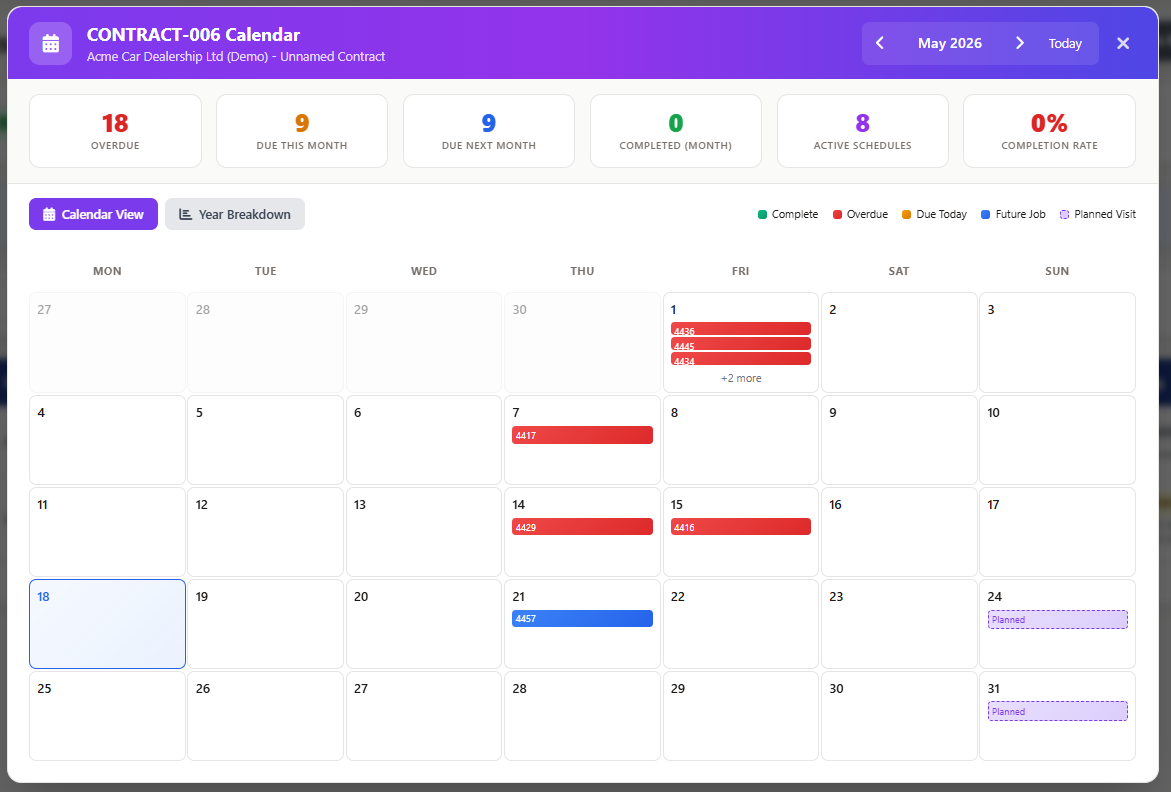
Task: Open the Overdue stat card
Action: coord(115,131)
